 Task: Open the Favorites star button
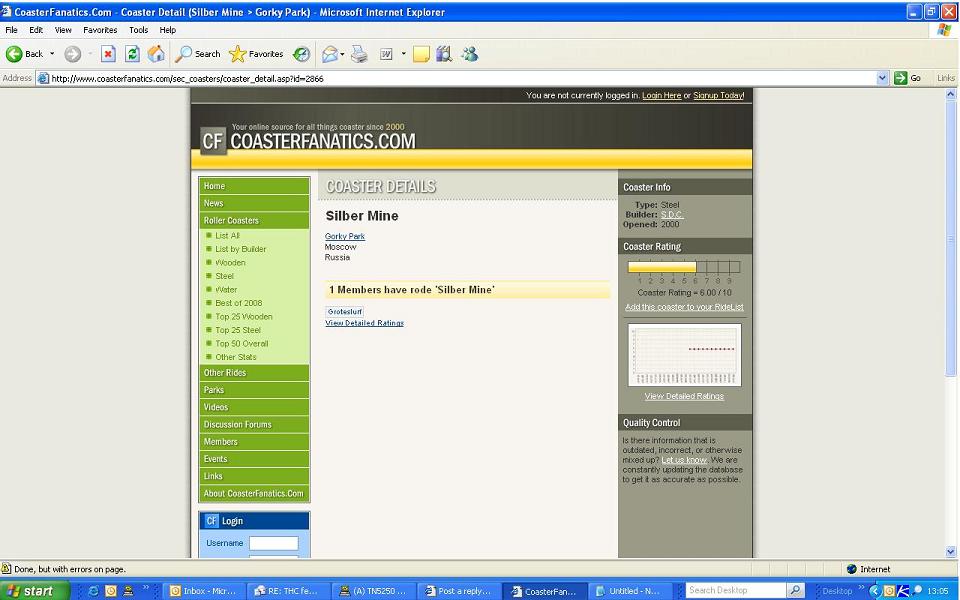[x=256, y=54]
